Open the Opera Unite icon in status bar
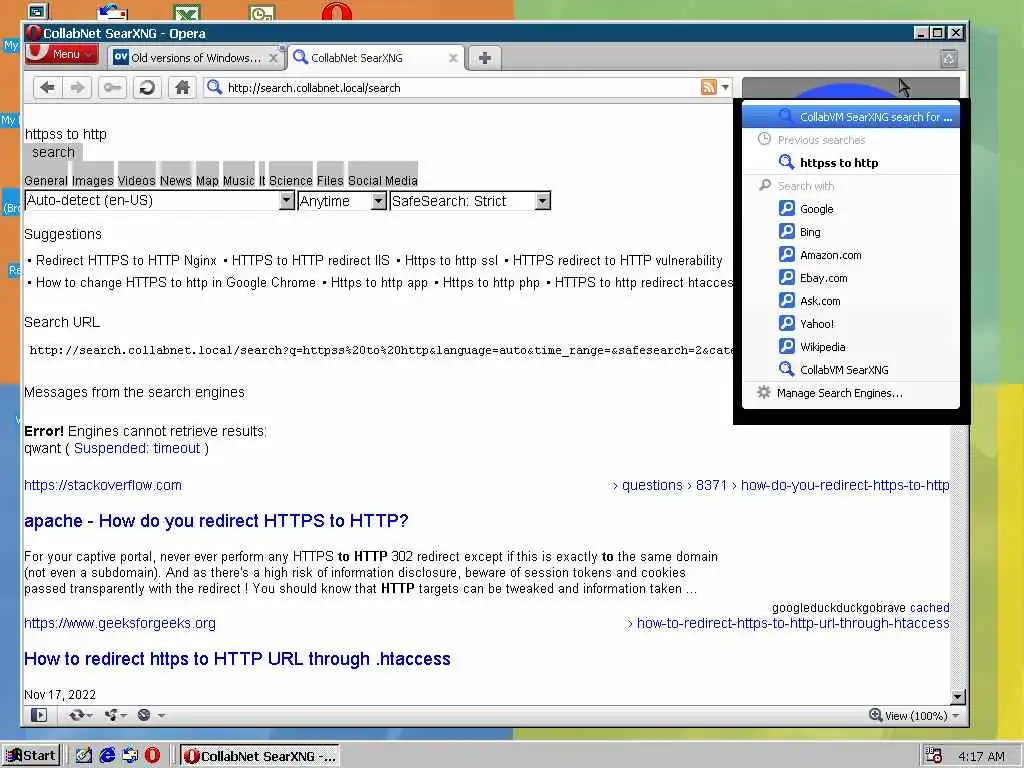The width and height of the screenshot is (1024, 768). tap(111, 715)
